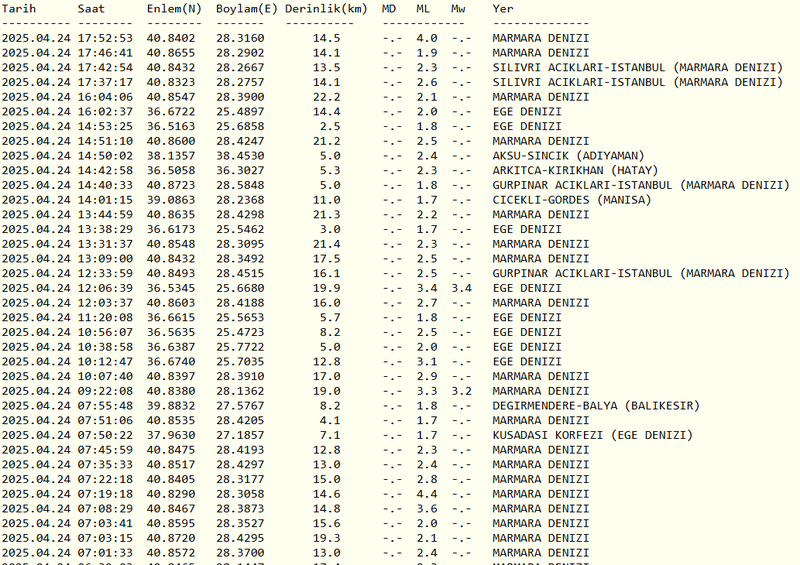Click the Enlem(N) column header
Viewport: 800px width, 565px height.
[175, 8]
